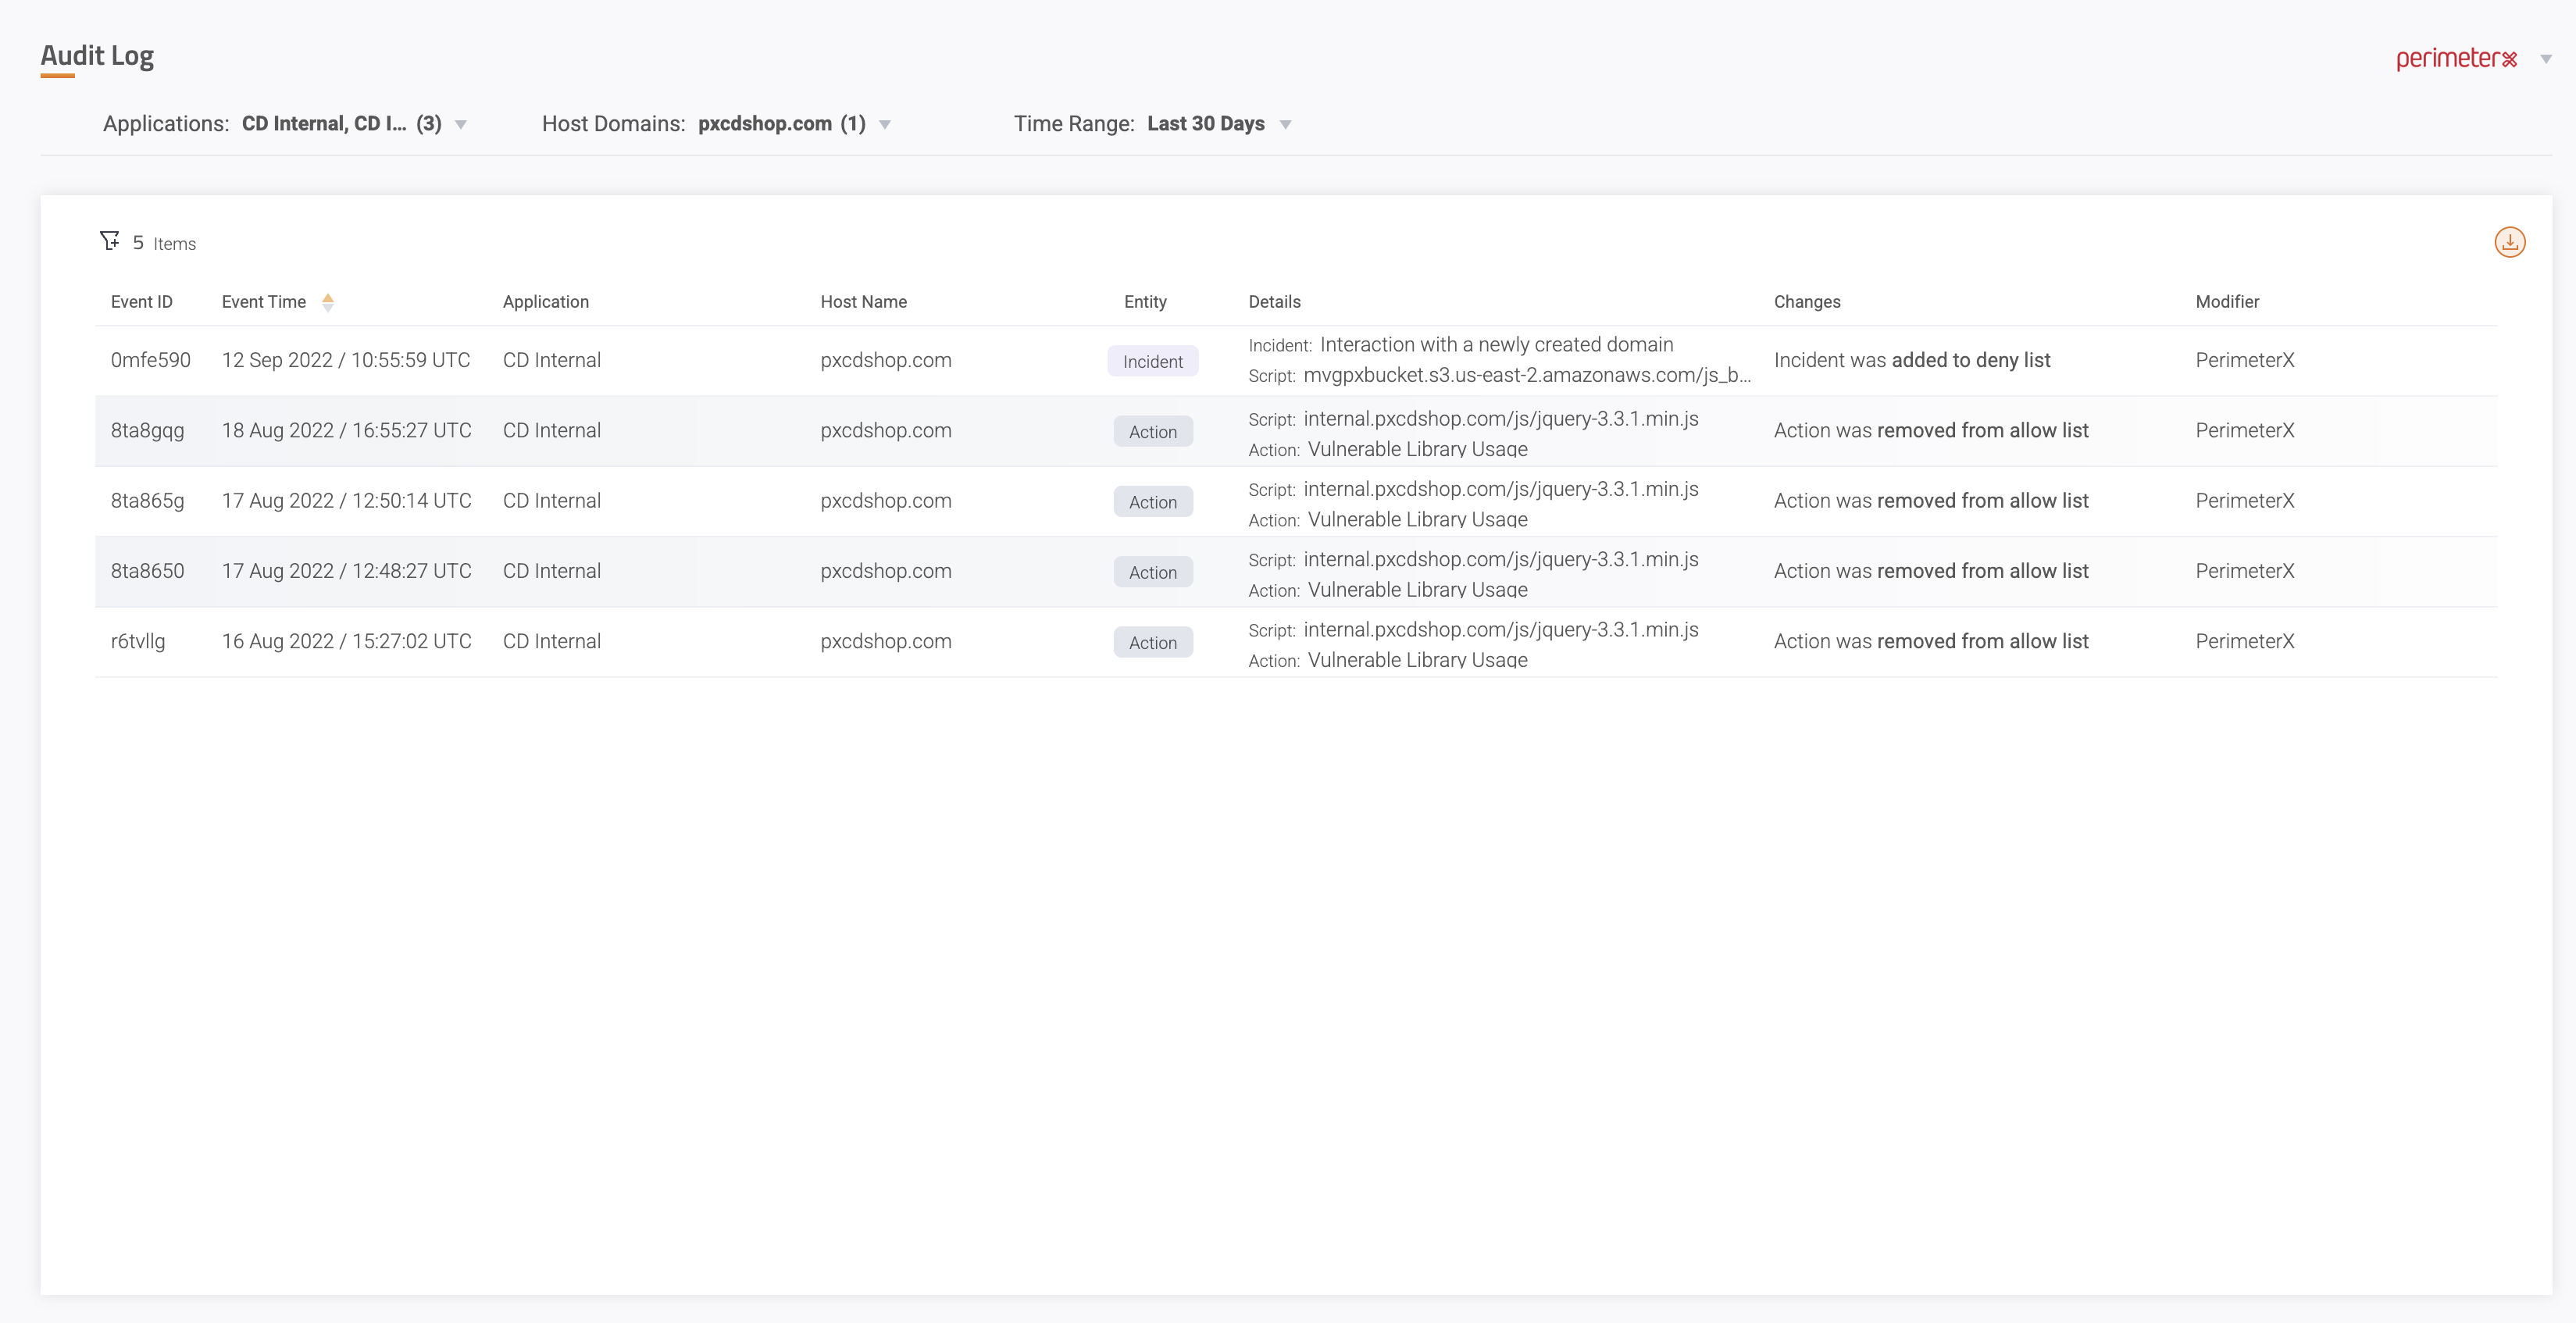Click the Last 30 Days value
The width and height of the screenshot is (2576, 1323).
[x=1205, y=124]
